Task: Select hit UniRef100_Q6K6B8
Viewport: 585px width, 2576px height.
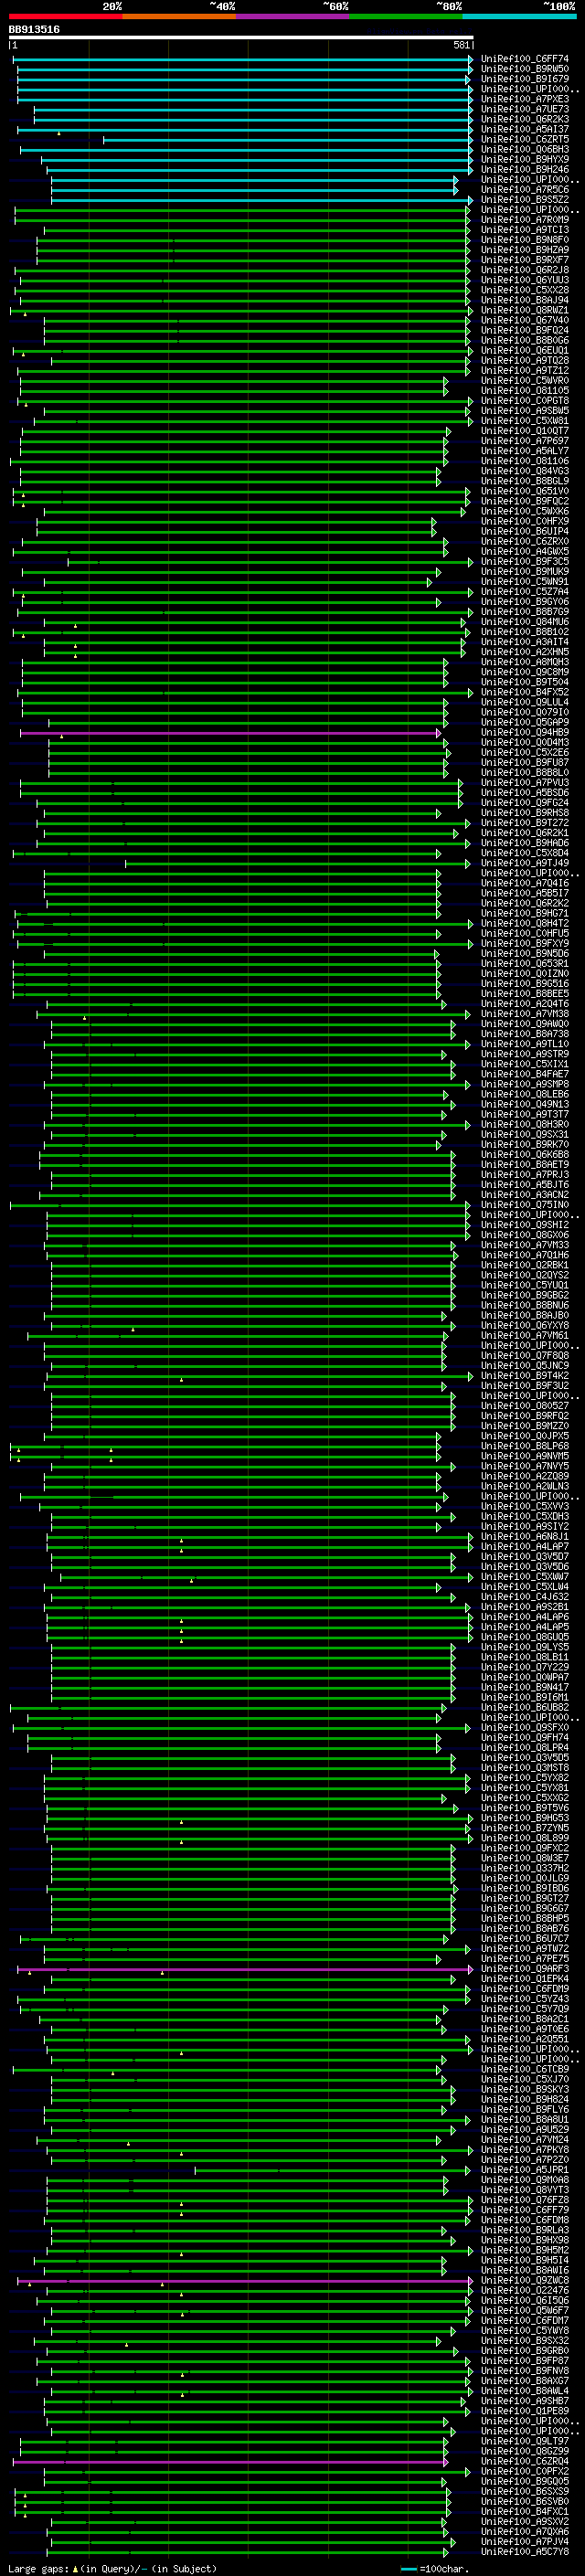Action: [525, 1155]
